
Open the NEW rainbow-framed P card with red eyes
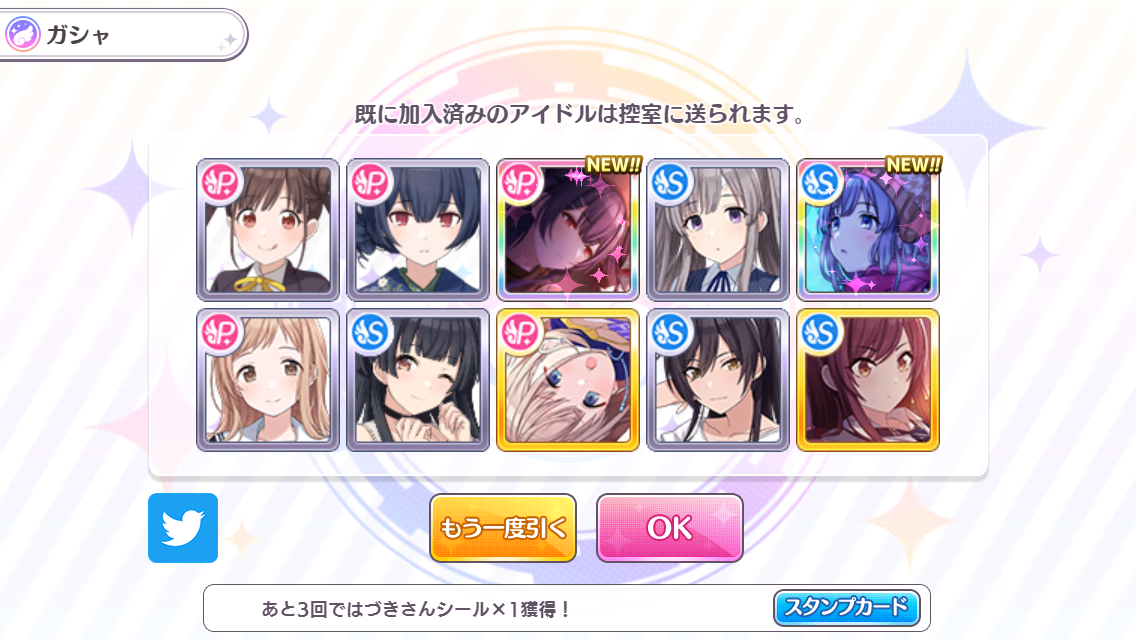coord(568,230)
